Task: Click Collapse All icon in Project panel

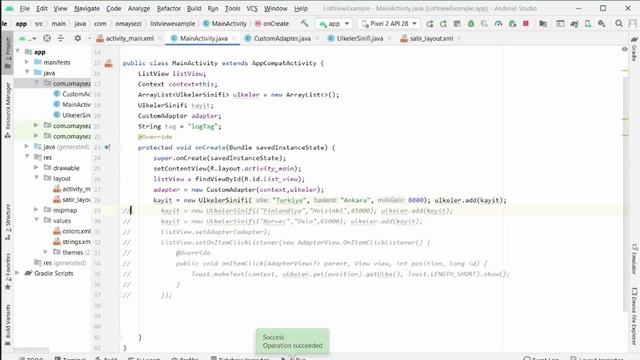Action: (61, 38)
